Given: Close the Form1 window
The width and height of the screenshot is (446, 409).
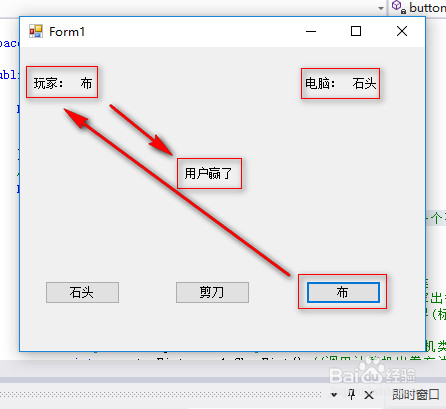Looking at the screenshot, I should [x=402, y=31].
